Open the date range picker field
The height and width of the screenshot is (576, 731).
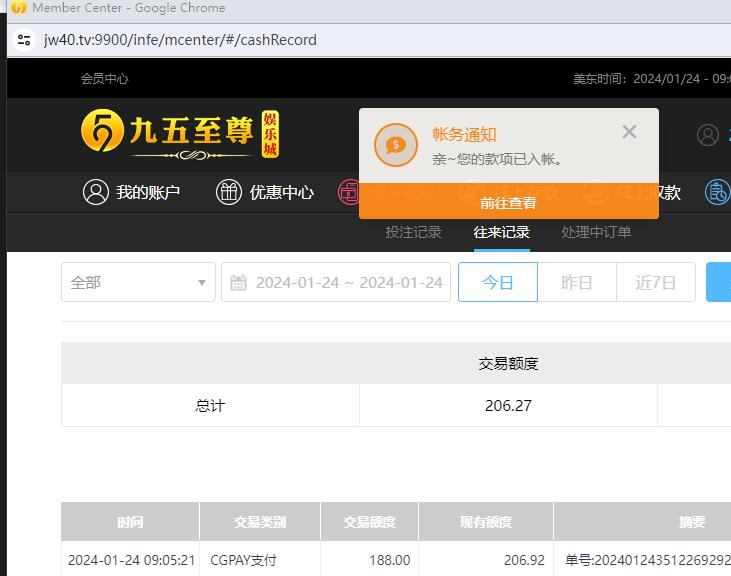coord(336,282)
